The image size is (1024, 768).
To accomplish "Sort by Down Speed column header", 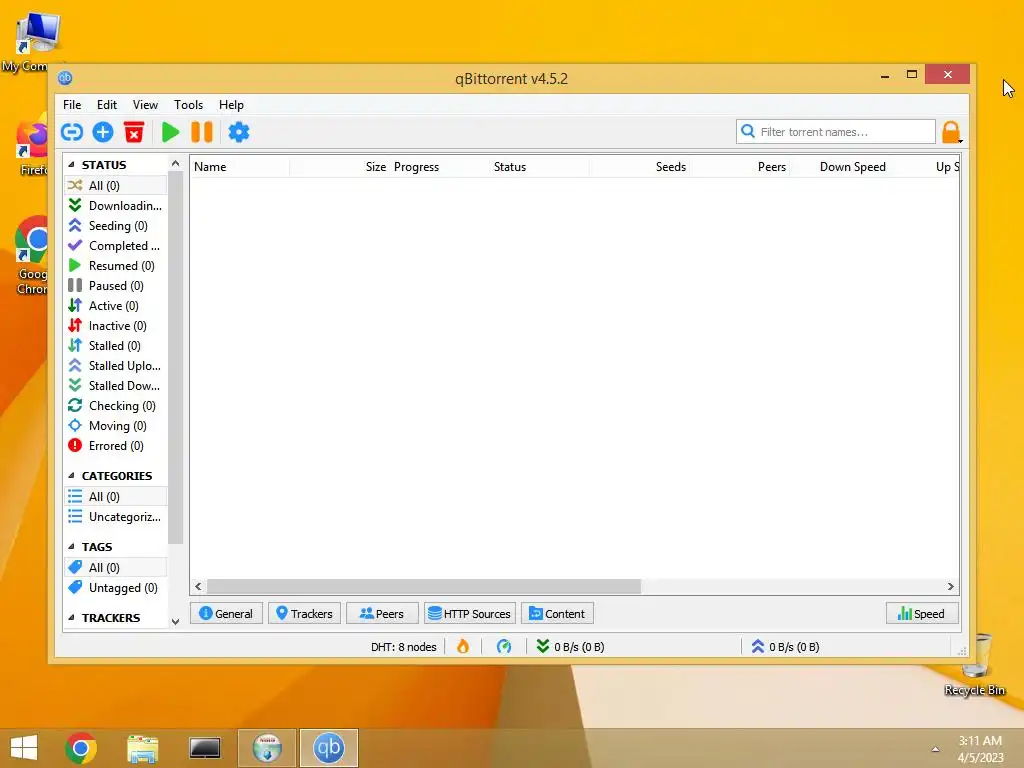I will click(x=840, y=167).
